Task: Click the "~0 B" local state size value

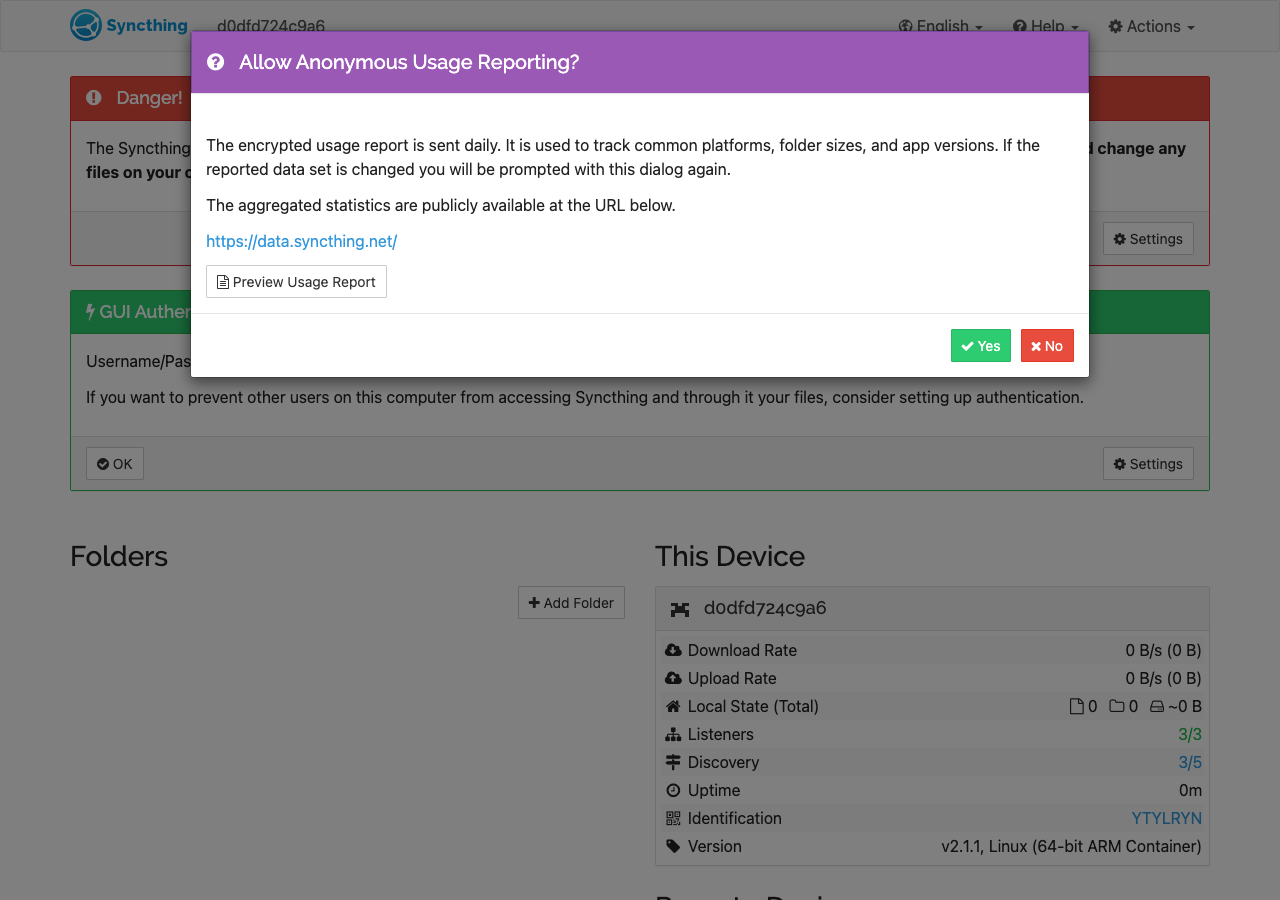Action: (x=1185, y=706)
